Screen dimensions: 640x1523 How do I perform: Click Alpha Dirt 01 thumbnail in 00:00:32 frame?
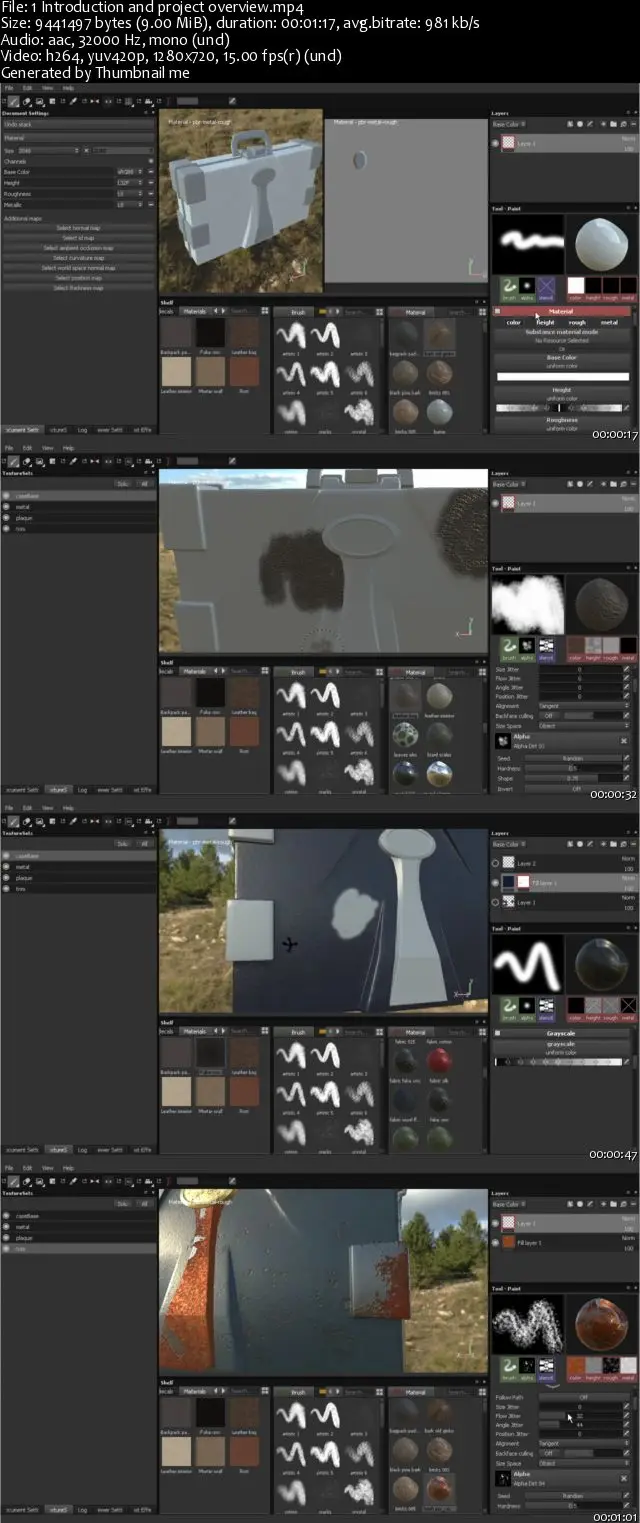[x=503, y=741]
